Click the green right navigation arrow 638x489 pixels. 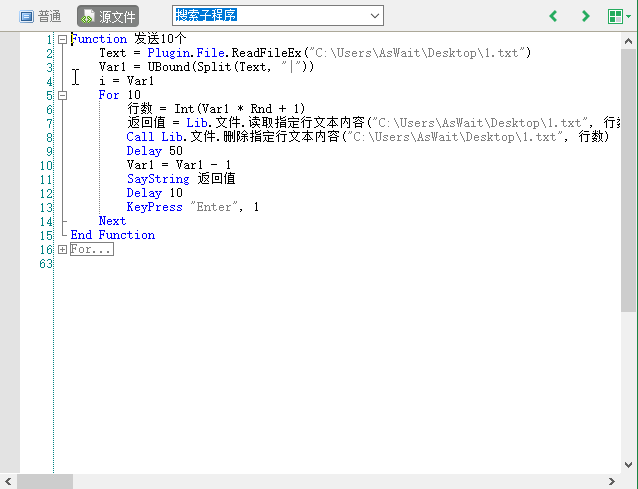[x=585, y=16]
